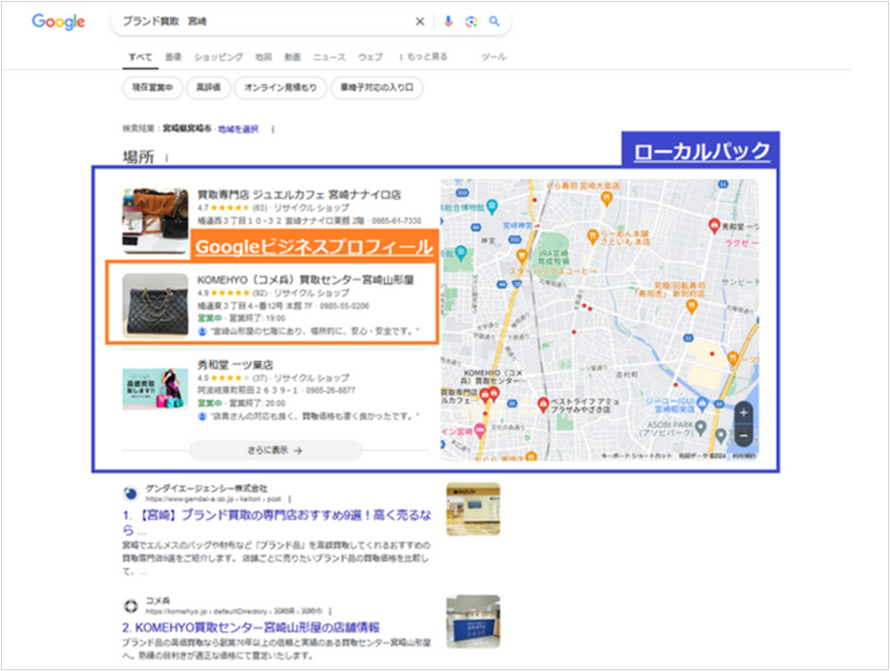Image resolution: width=890 pixels, height=671 pixels.
Task: Select the KOMEHYO pin on the map
Action: tap(492, 394)
